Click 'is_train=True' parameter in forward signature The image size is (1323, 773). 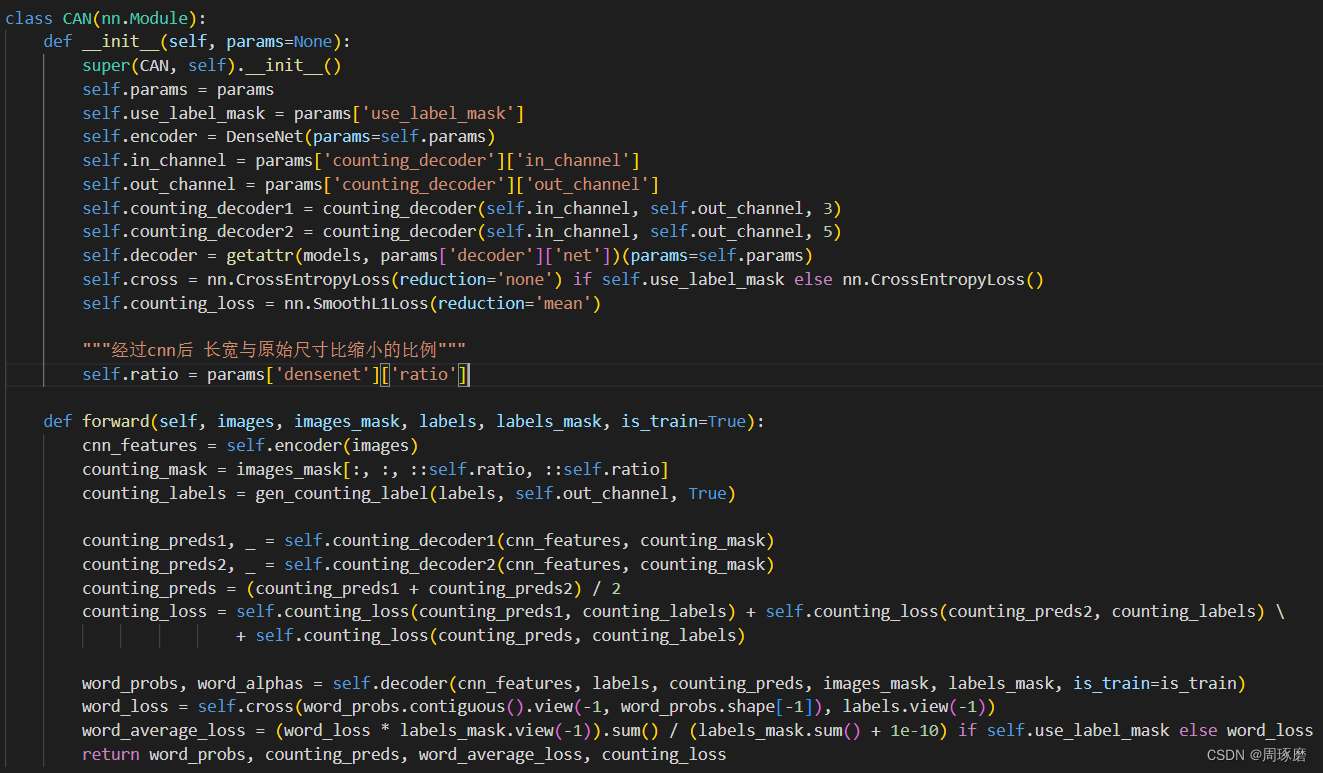683,421
